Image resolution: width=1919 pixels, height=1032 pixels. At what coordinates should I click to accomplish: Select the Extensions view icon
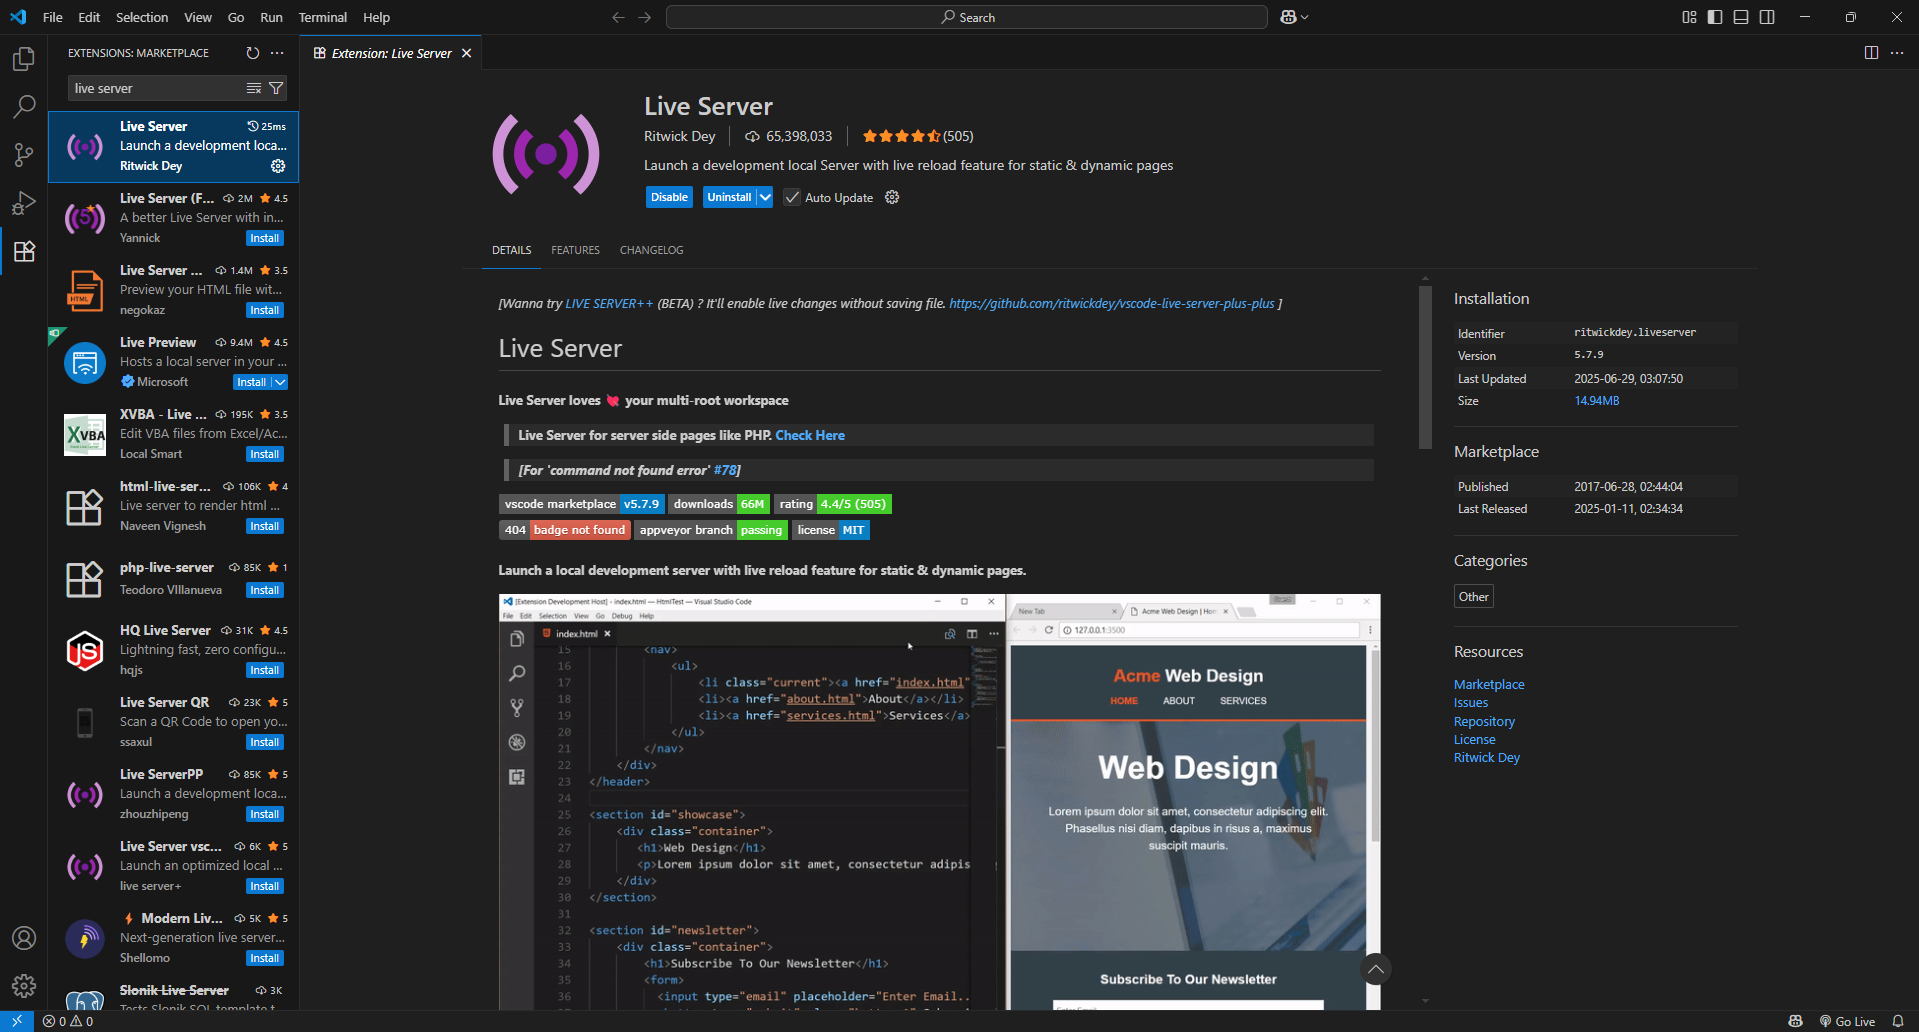click(24, 251)
